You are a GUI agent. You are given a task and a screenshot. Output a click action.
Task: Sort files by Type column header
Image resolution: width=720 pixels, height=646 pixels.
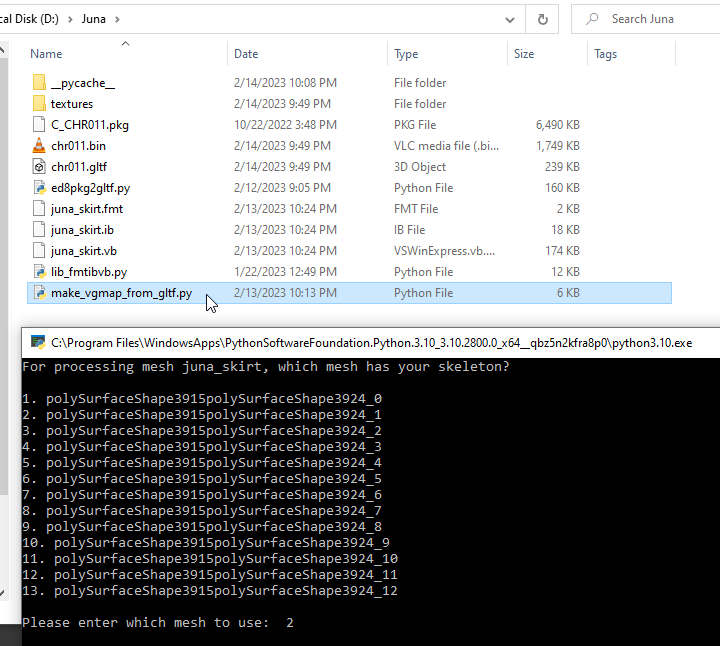point(406,54)
